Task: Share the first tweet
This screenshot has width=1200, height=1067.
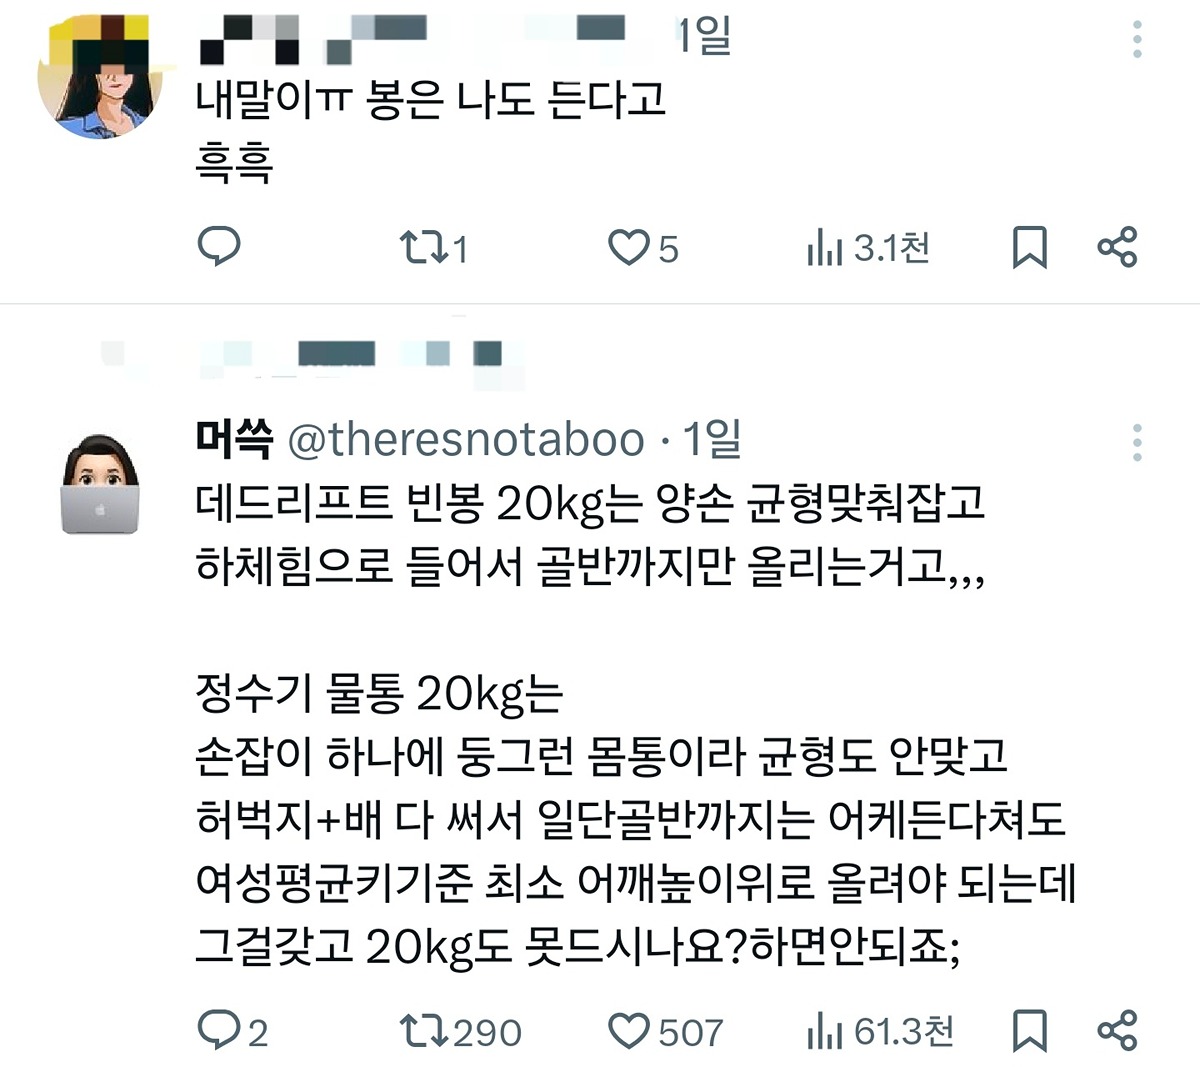Action: click(1117, 247)
